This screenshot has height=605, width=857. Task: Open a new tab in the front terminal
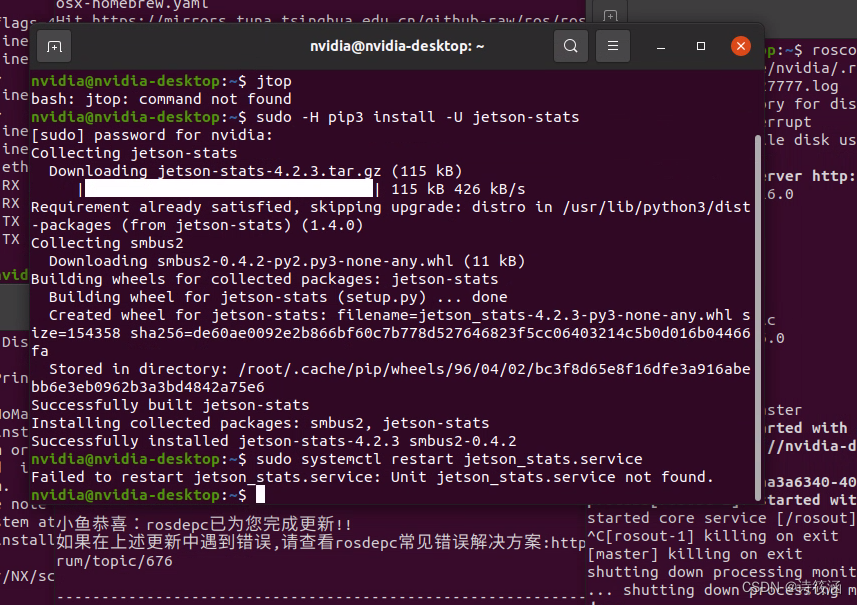[54, 46]
